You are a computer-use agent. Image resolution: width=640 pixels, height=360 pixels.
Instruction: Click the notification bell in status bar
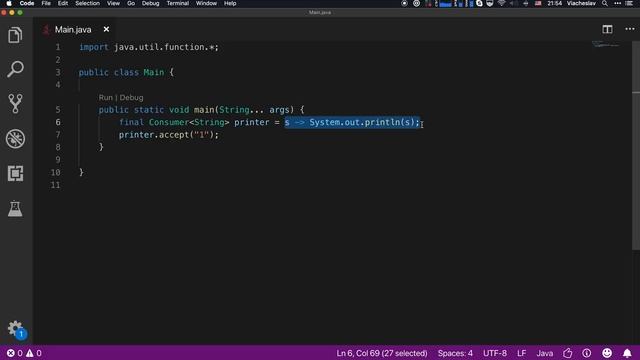627,353
